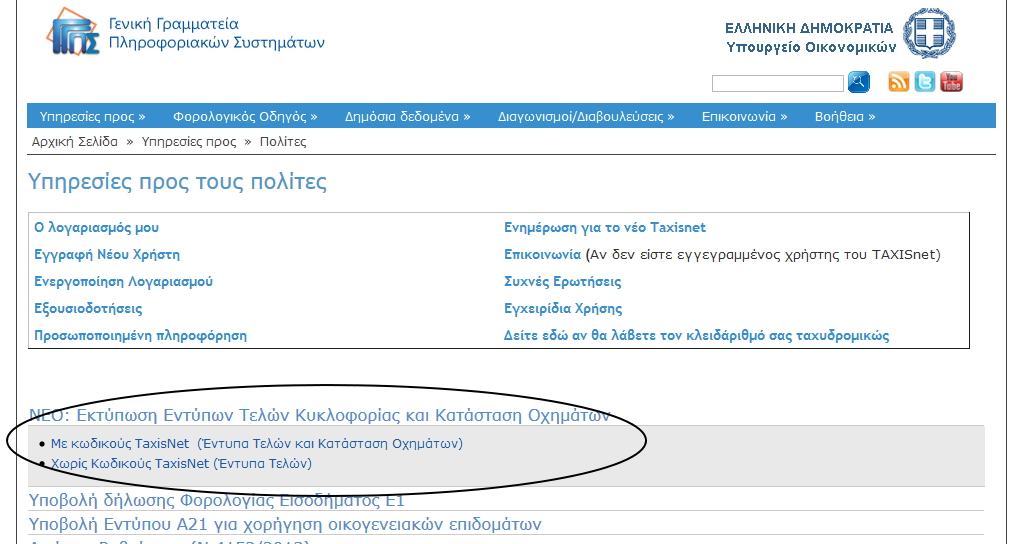This screenshot has height=544, width=1024.
Task: Open the YouTube icon link
Action: [951, 82]
